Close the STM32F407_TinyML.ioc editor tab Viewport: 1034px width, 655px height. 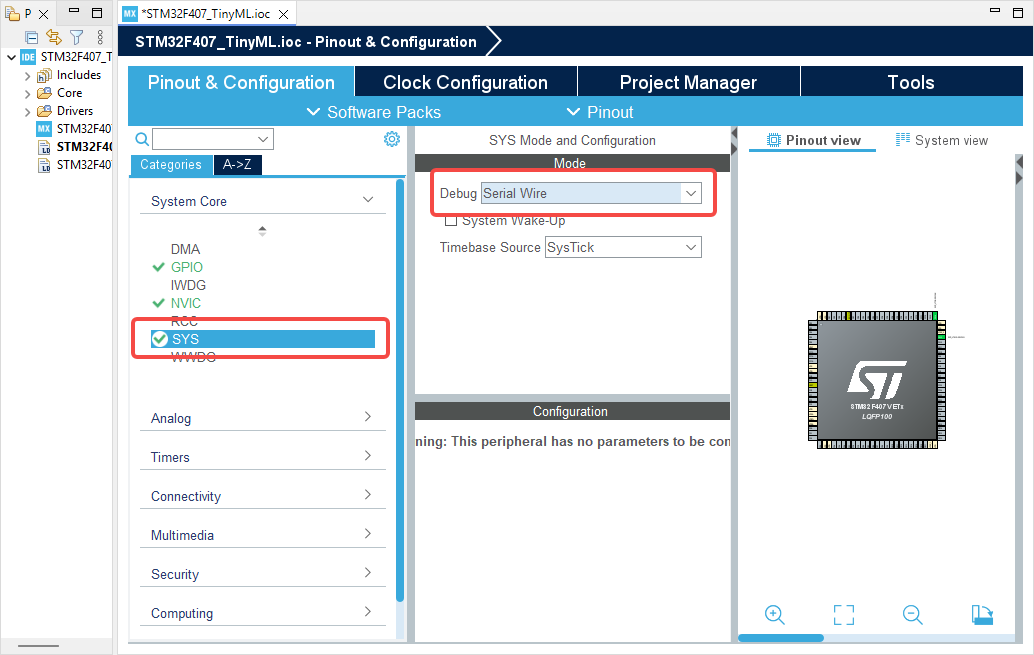coord(284,14)
